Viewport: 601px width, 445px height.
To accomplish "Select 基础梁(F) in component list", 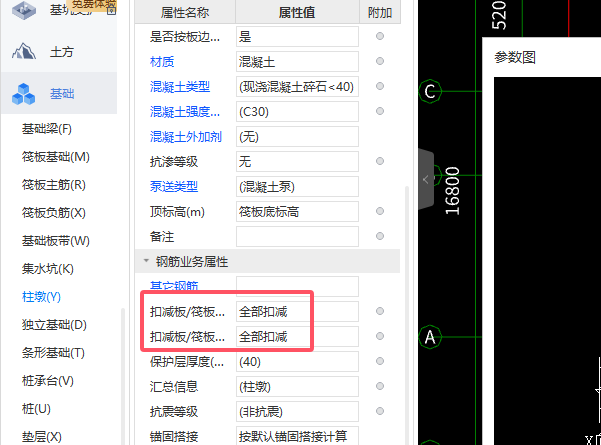I will (x=47, y=129).
